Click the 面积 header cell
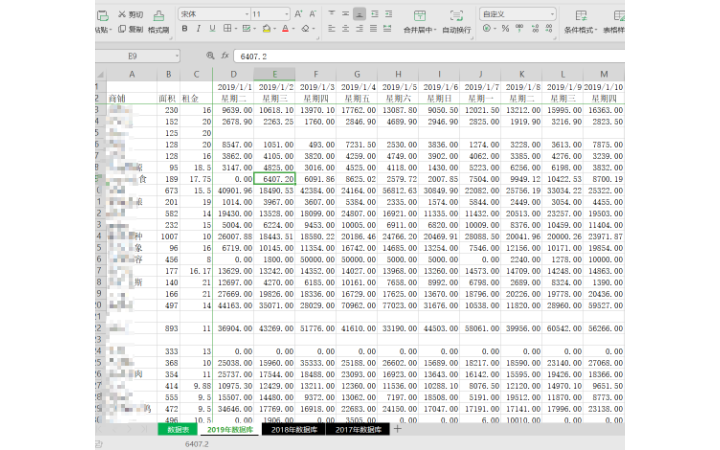This screenshot has width=720, height=450. click(x=169, y=99)
